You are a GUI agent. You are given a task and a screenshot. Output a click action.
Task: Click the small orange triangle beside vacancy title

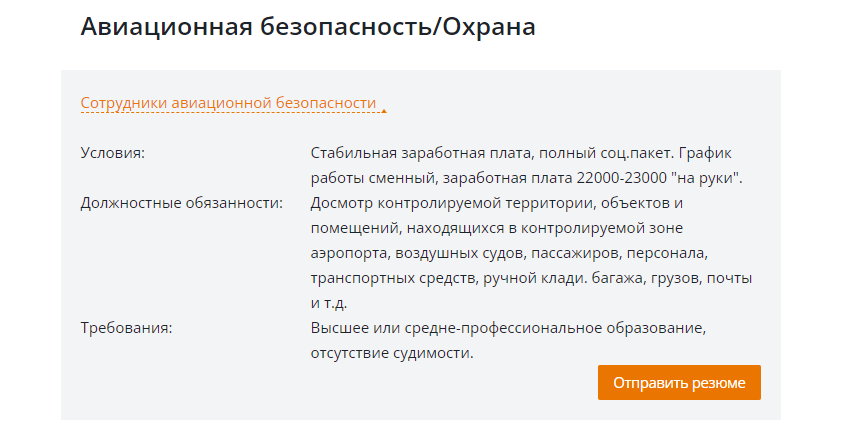tap(384, 110)
